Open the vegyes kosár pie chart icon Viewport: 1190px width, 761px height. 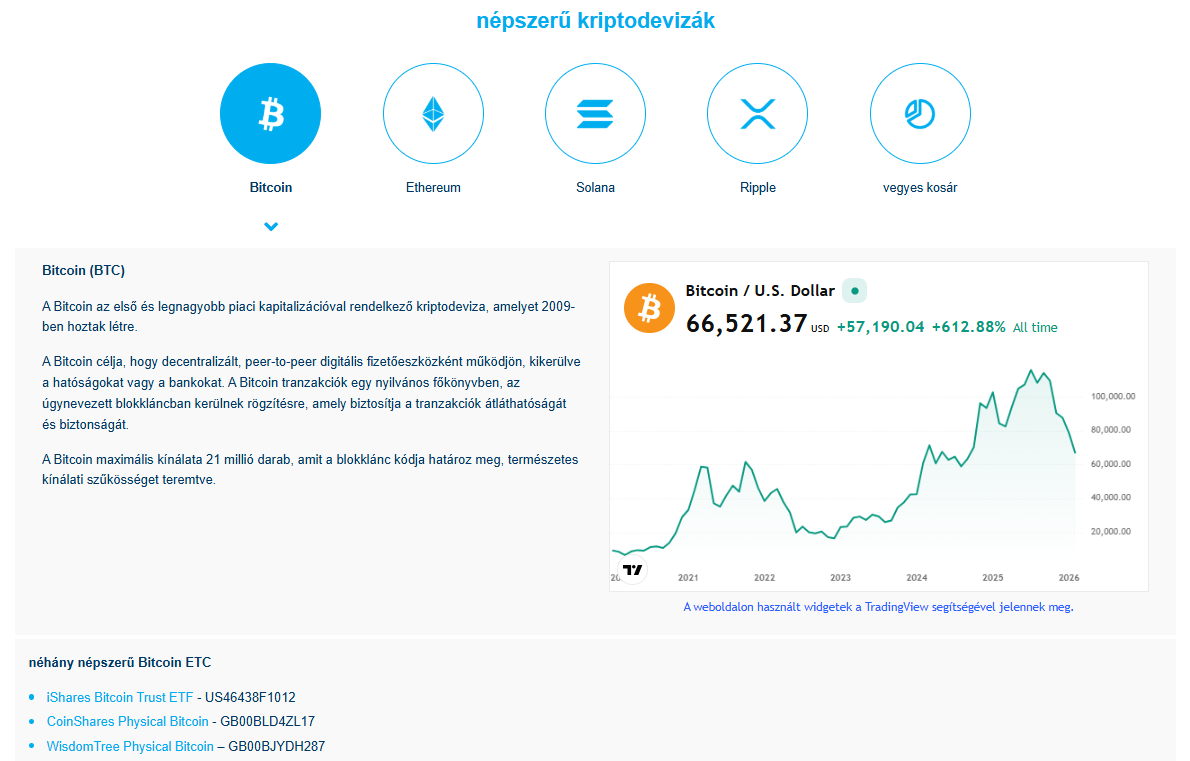click(919, 114)
